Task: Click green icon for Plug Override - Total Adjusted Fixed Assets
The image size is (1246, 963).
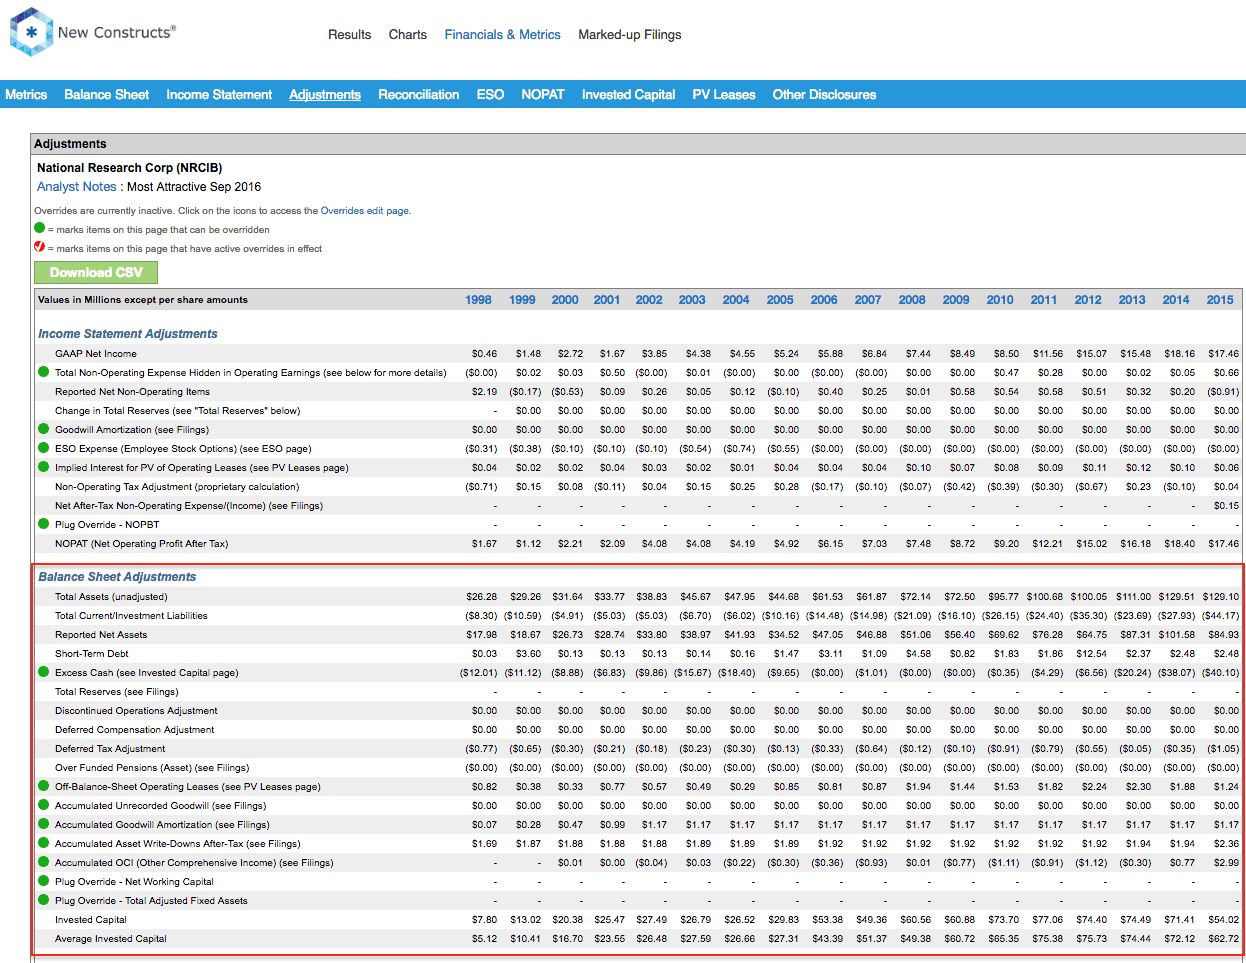Action: 43,900
